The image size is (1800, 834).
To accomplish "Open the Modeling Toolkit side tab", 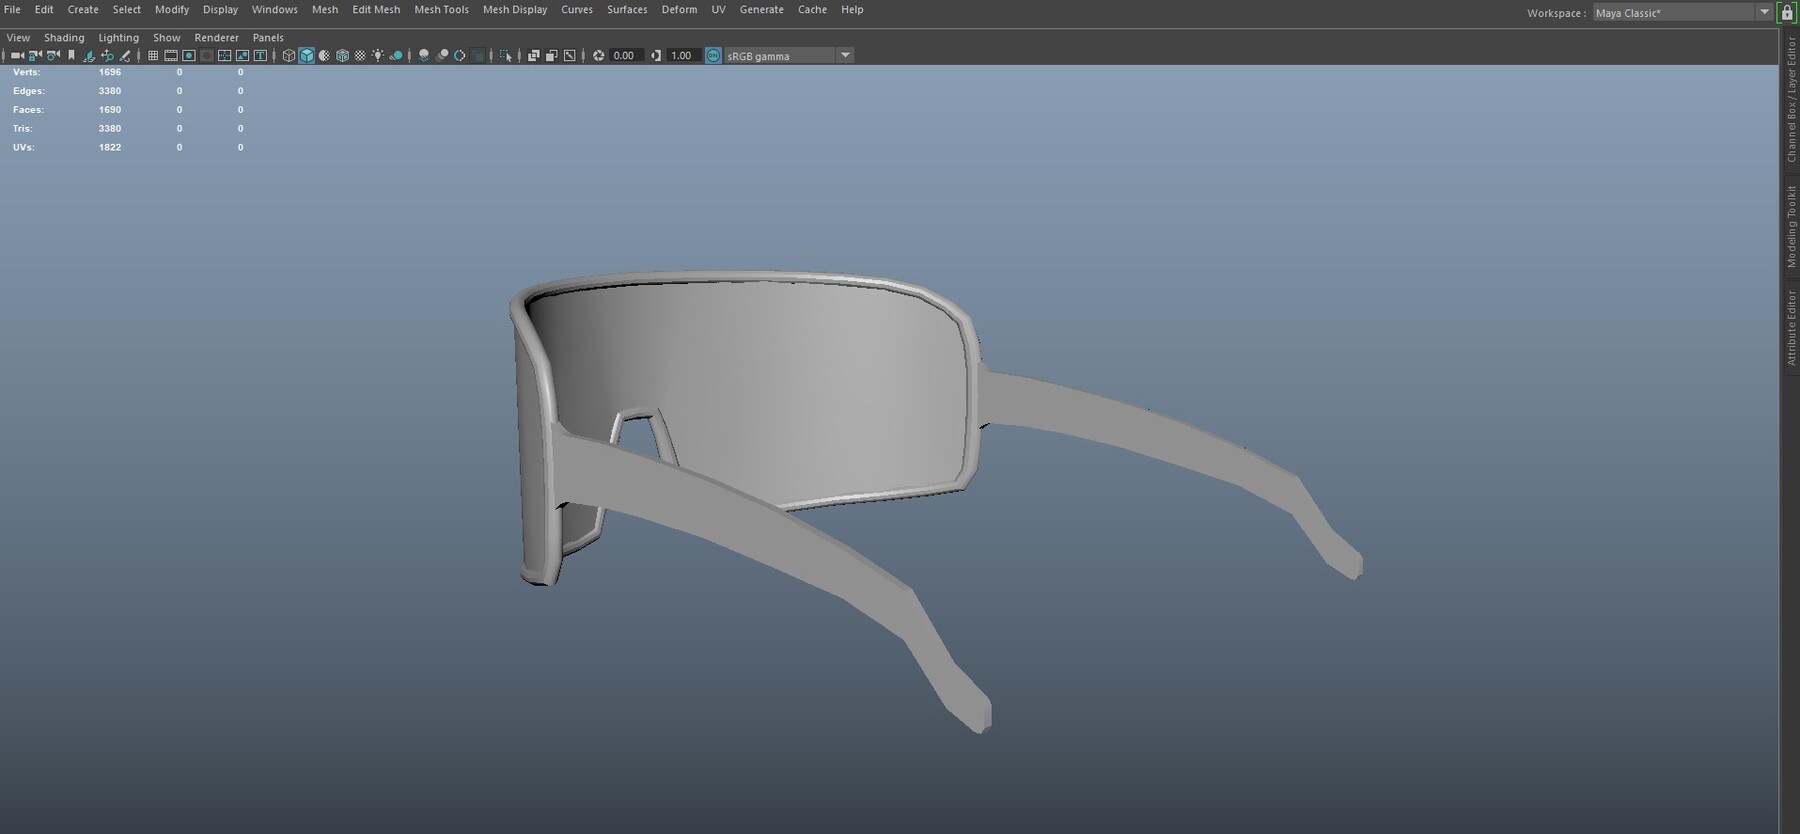I will pyautogui.click(x=1791, y=227).
